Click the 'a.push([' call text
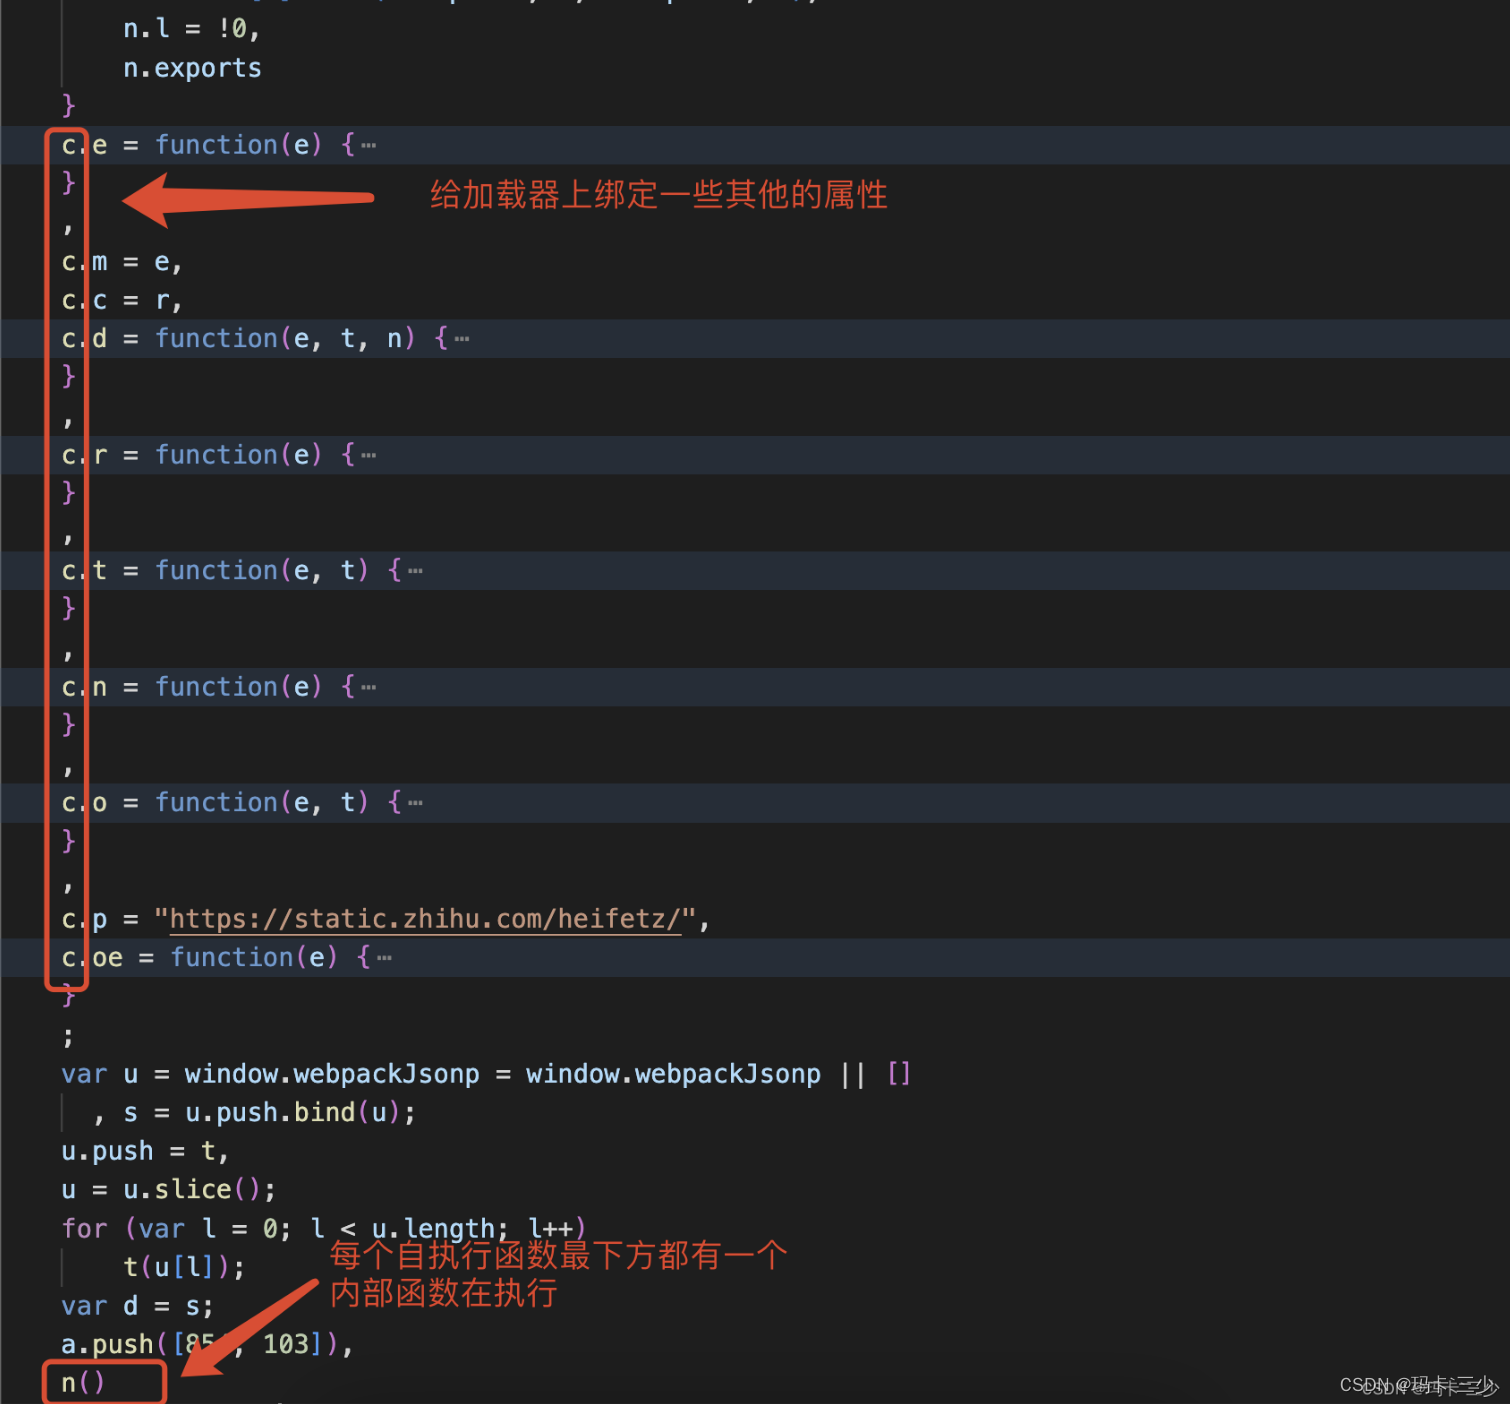The width and height of the screenshot is (1510, 1404). coord(122,1344)
